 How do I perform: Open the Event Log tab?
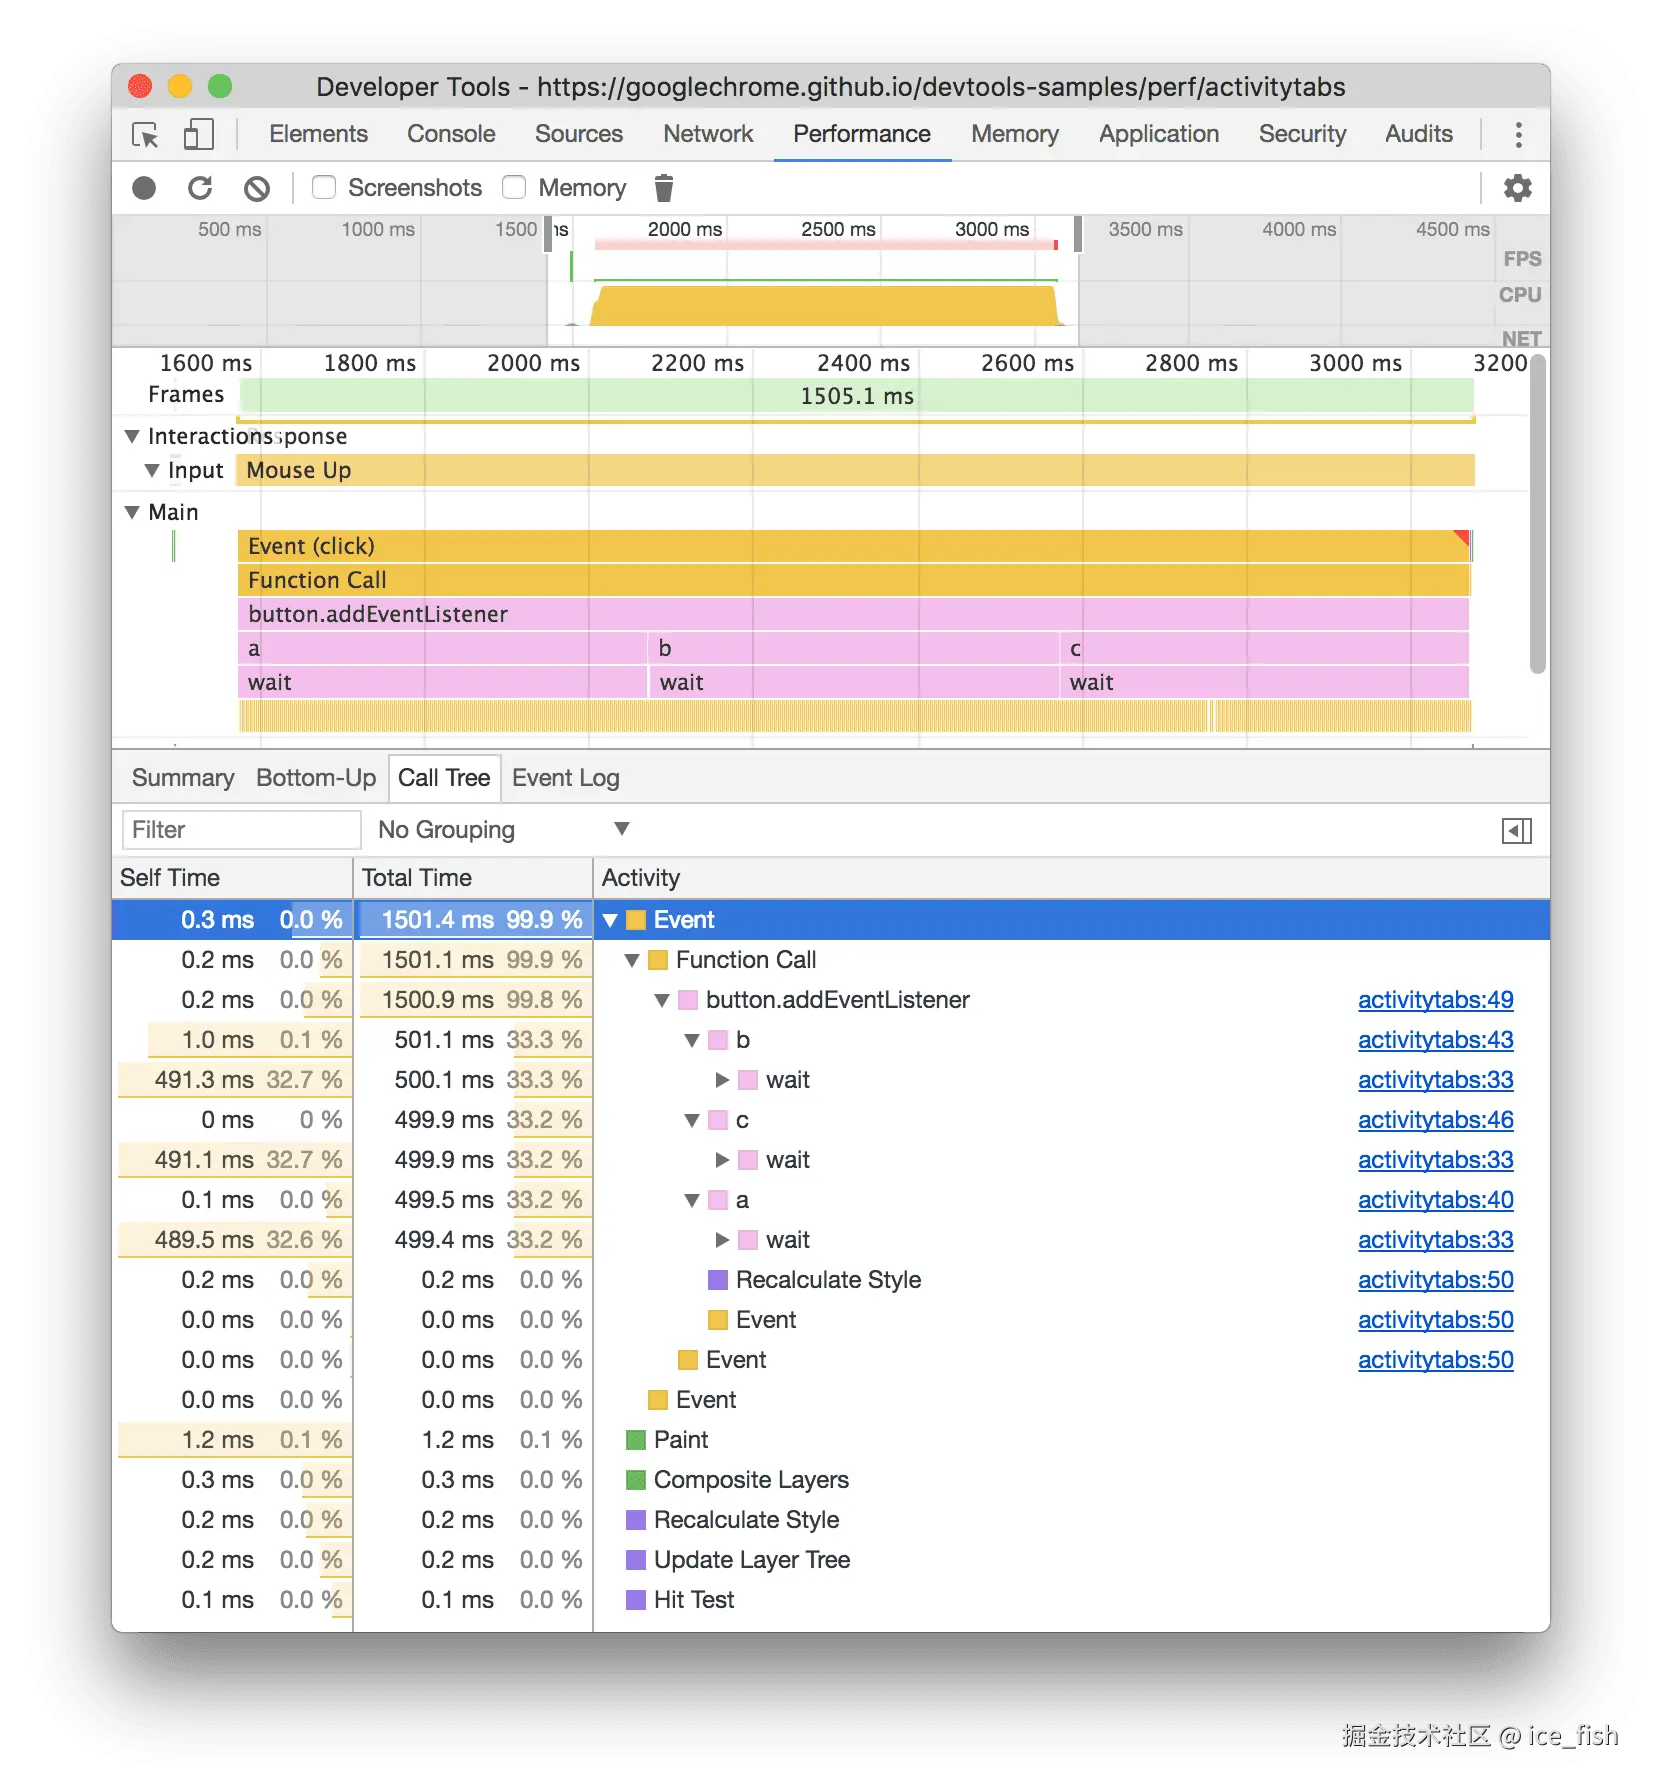coord(566,778)
